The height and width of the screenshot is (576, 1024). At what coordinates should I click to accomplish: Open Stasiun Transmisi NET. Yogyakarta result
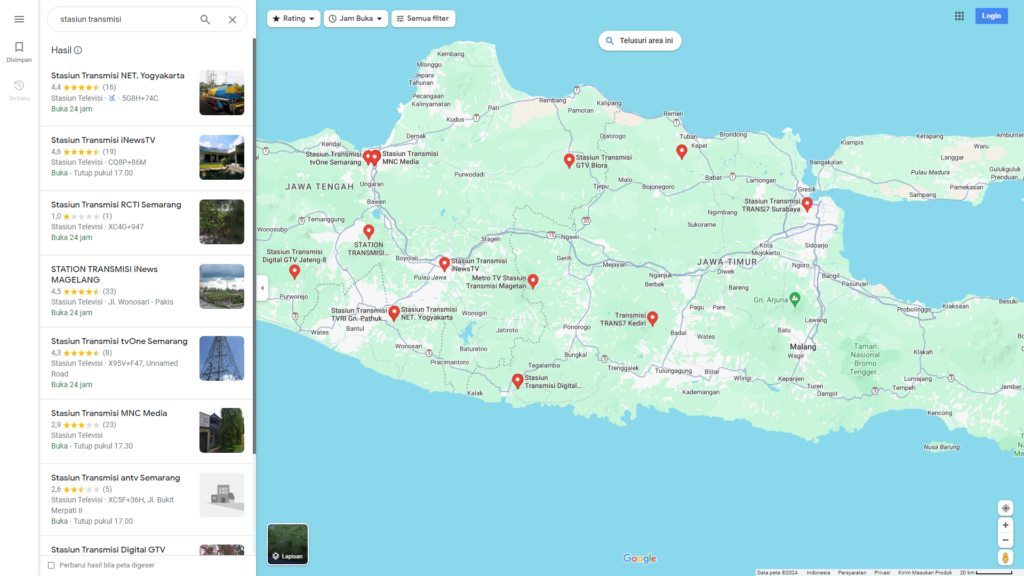coord(146,94)
